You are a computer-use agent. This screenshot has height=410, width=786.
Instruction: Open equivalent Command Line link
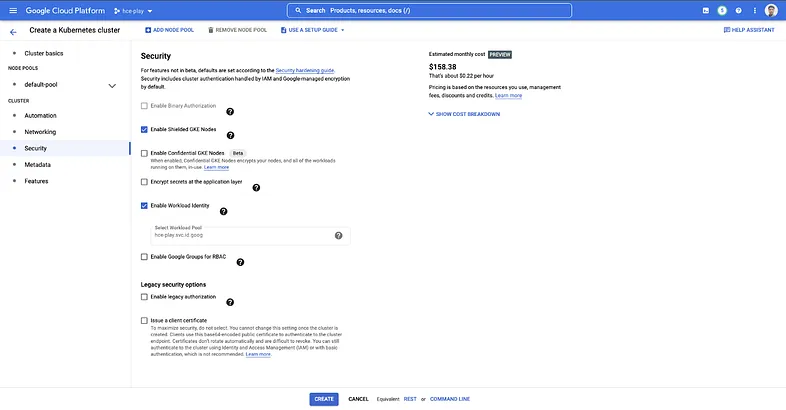(x=450, y=399)
